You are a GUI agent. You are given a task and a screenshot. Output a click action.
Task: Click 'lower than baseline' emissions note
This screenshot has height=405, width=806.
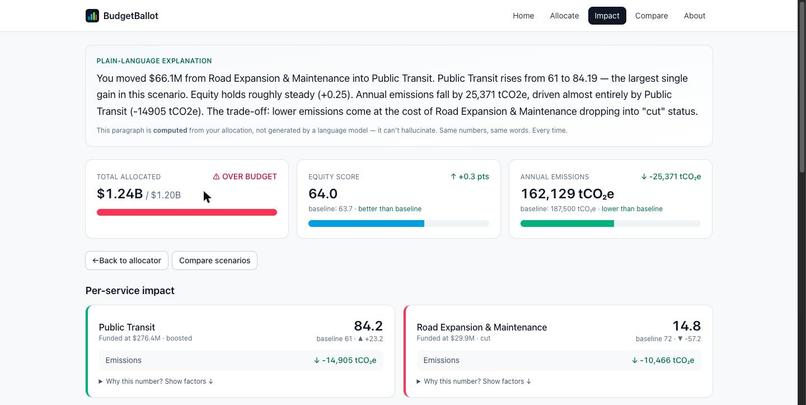(x=632, y=209)
